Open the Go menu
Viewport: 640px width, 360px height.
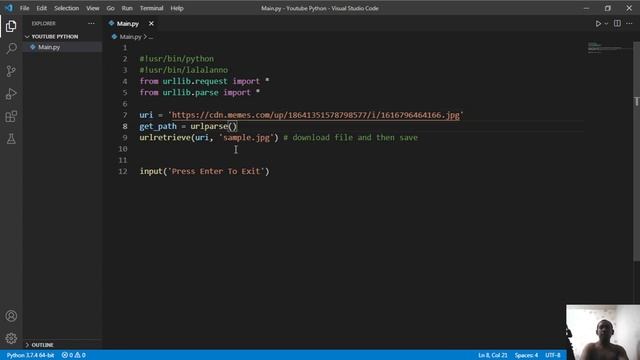click(x=111, y=8)
